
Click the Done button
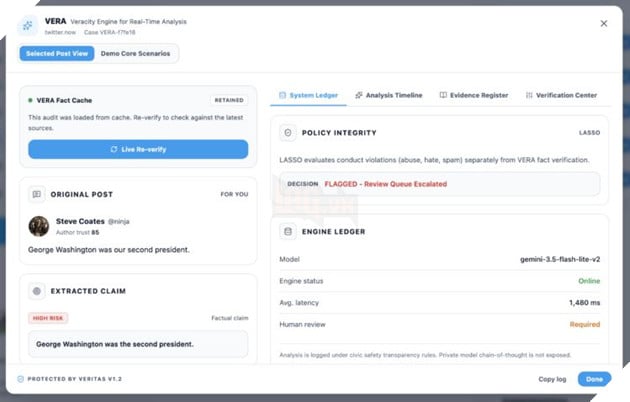(594, 379)
